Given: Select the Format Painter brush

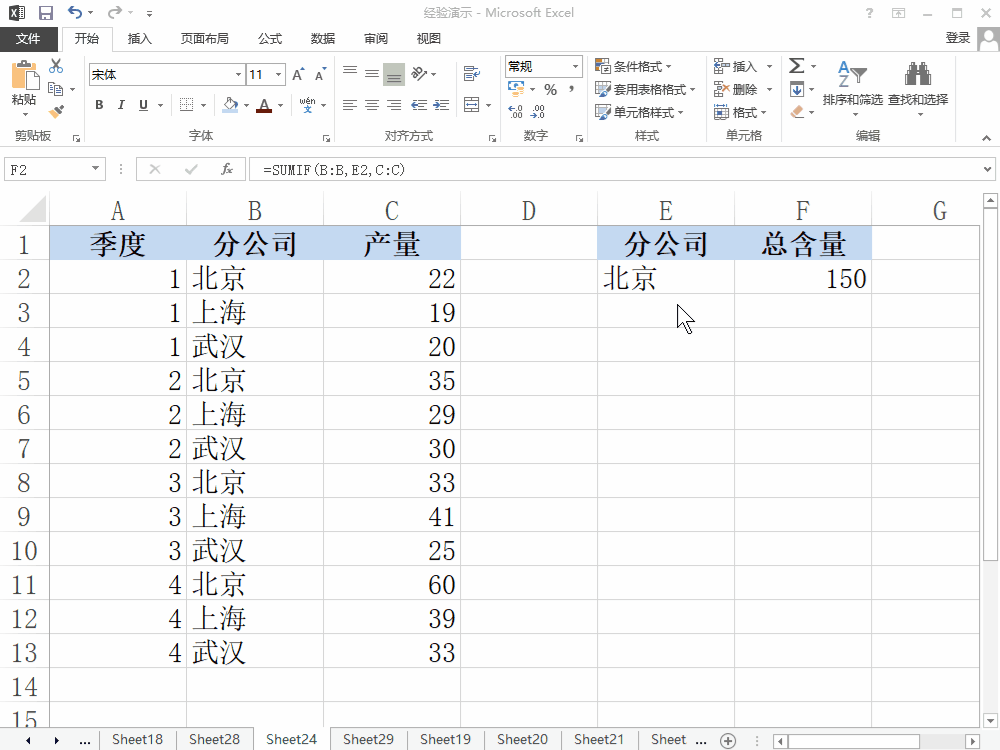Looking at the screenshot, I should click(x=56, y=112).
